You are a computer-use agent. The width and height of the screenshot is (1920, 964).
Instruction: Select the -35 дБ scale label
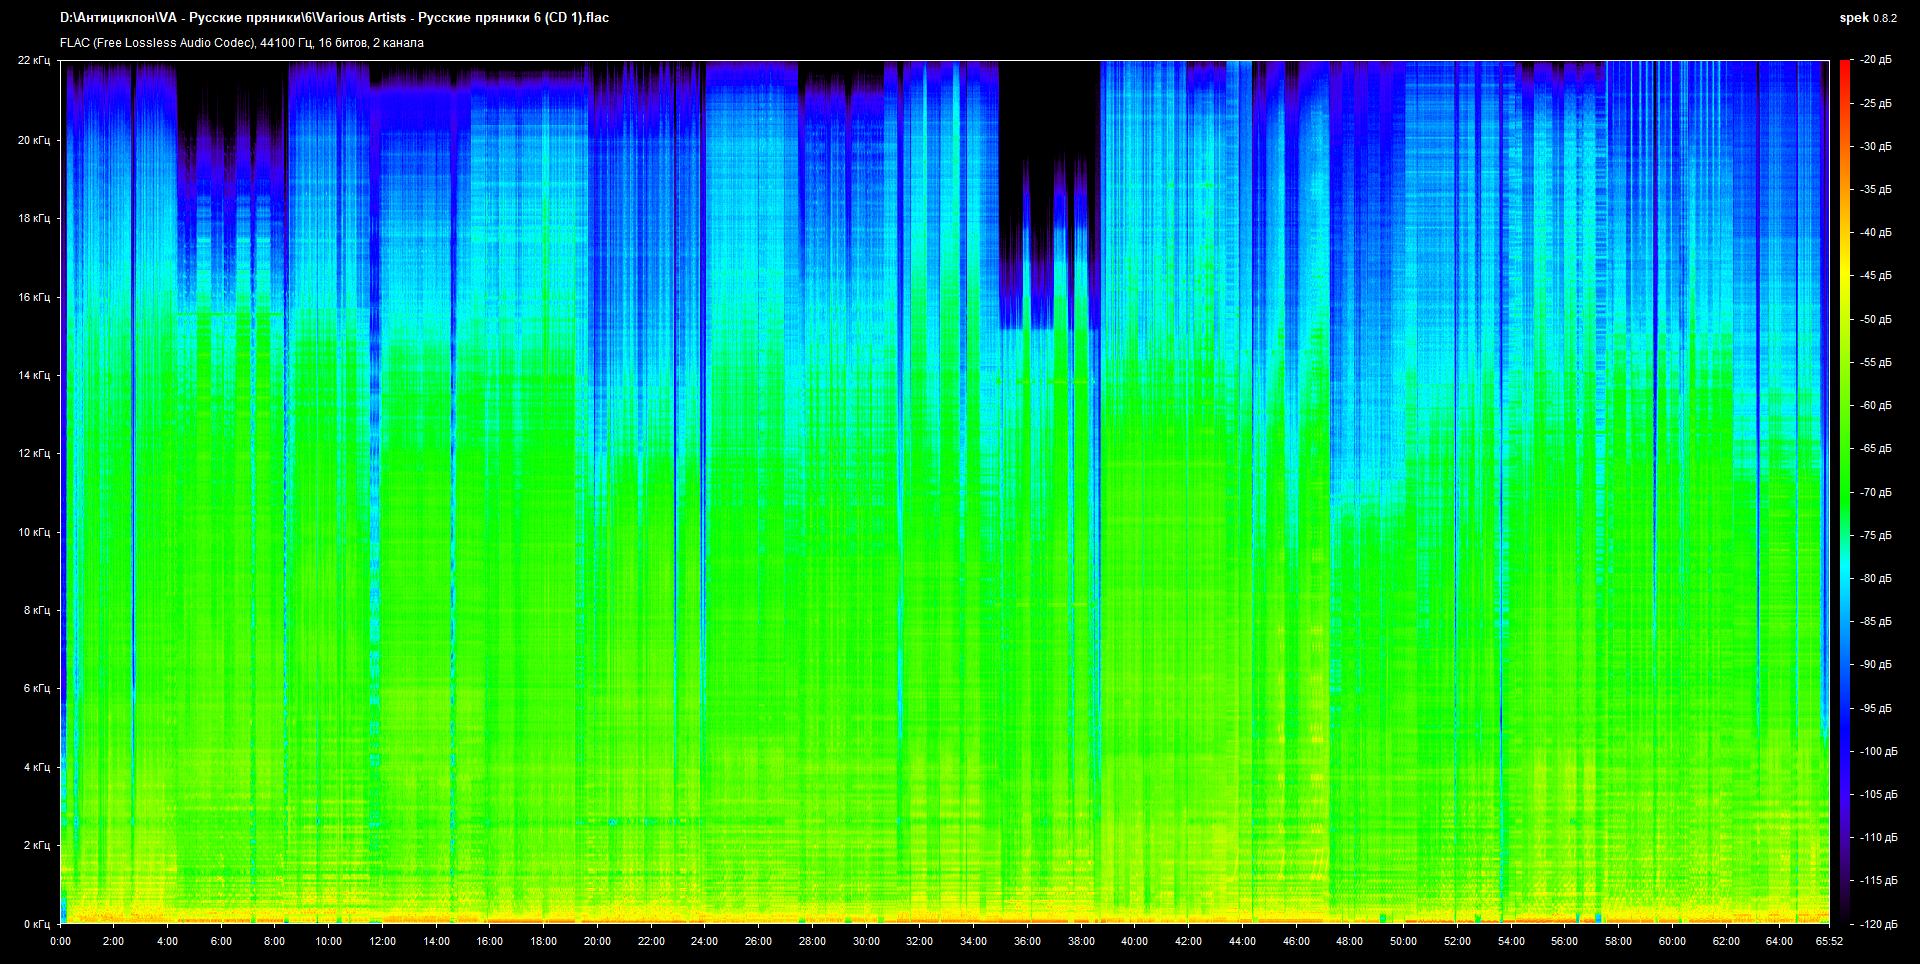pyautogui.click(x=1876, y=189)
